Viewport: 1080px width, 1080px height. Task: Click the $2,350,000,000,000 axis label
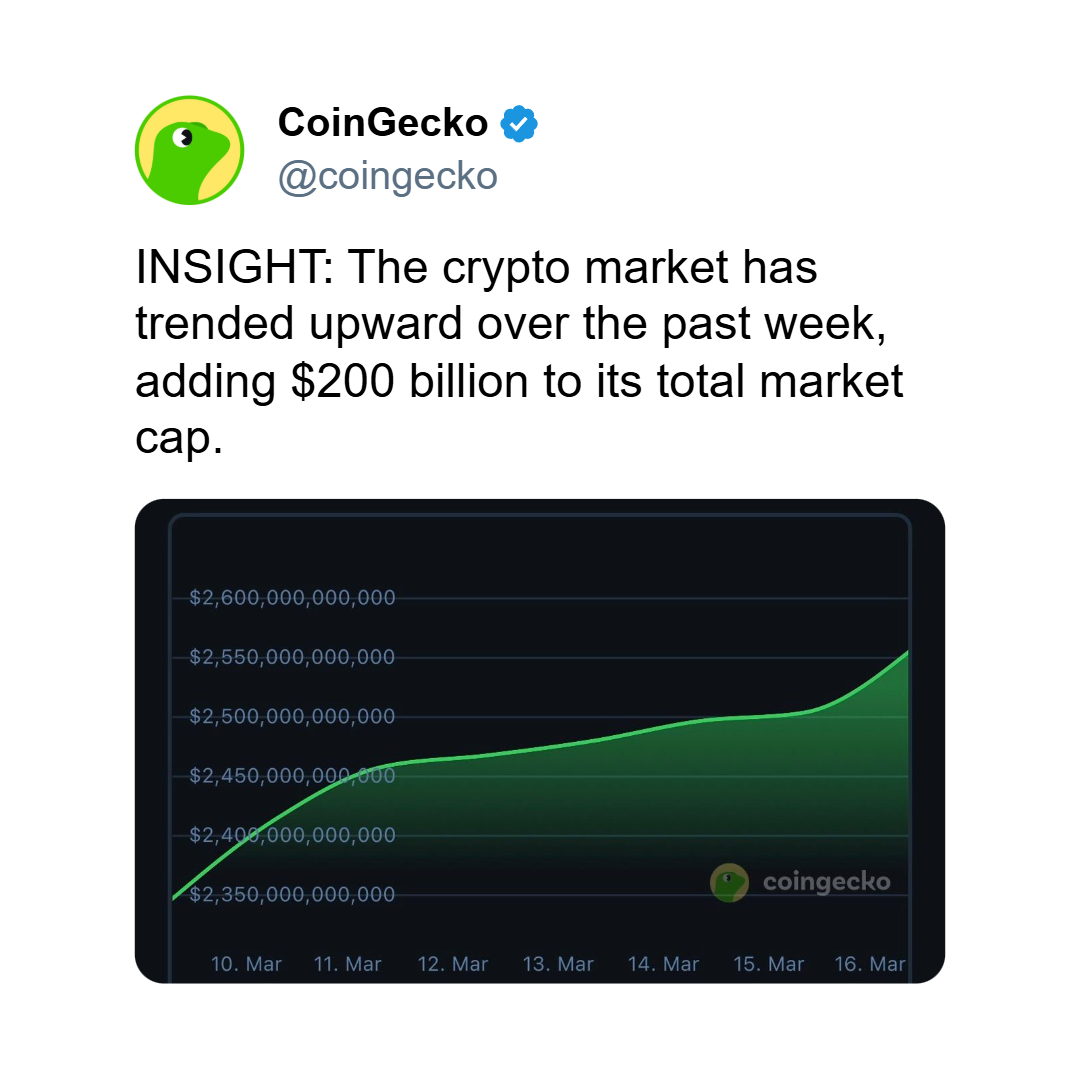[x=292, y=894]
